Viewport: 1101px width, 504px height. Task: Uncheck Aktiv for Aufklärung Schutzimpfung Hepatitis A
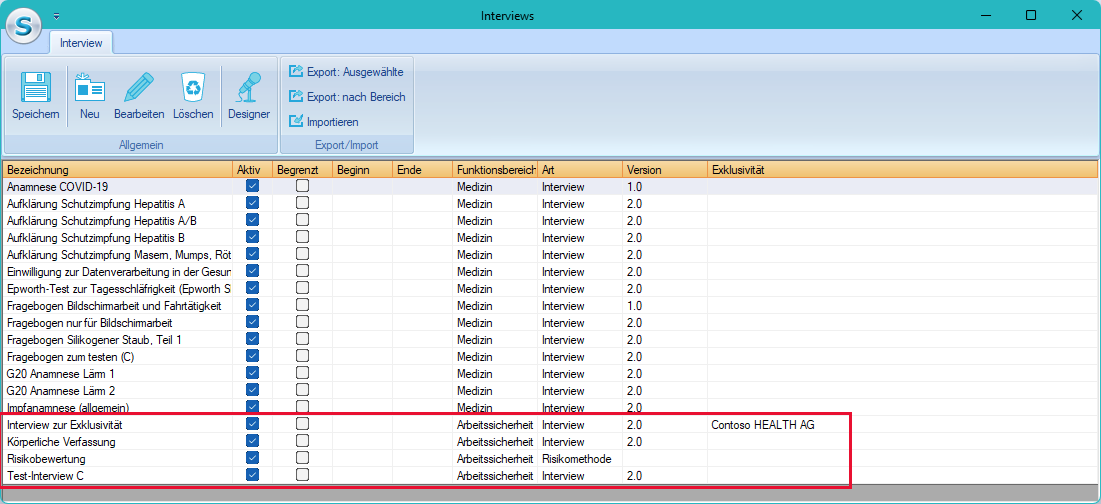(253, 203)
